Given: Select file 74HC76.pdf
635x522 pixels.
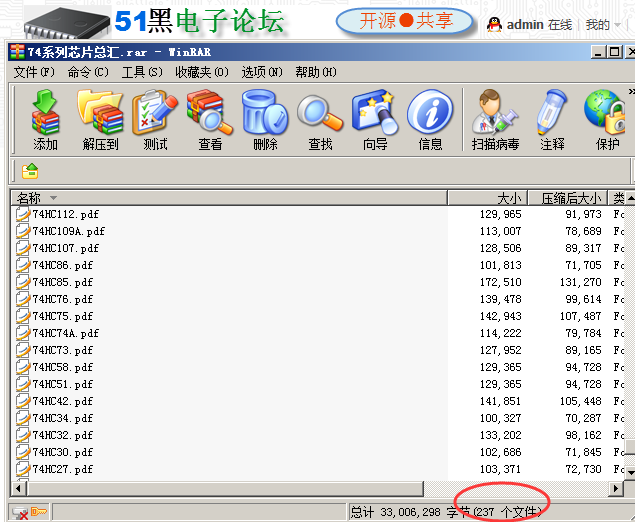Looking at the screenshot, I should 62,299.
